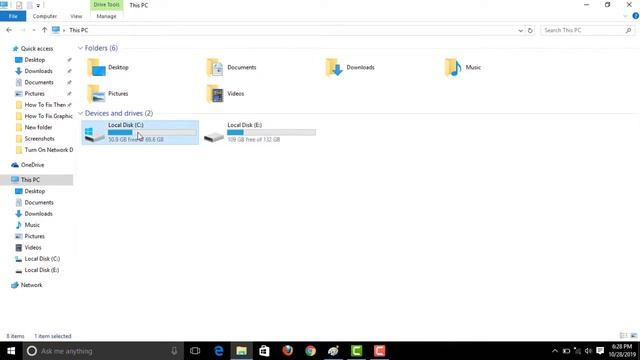Click Cortana microphone icon
Screen dimensions: 640x360
click(174, 351)
